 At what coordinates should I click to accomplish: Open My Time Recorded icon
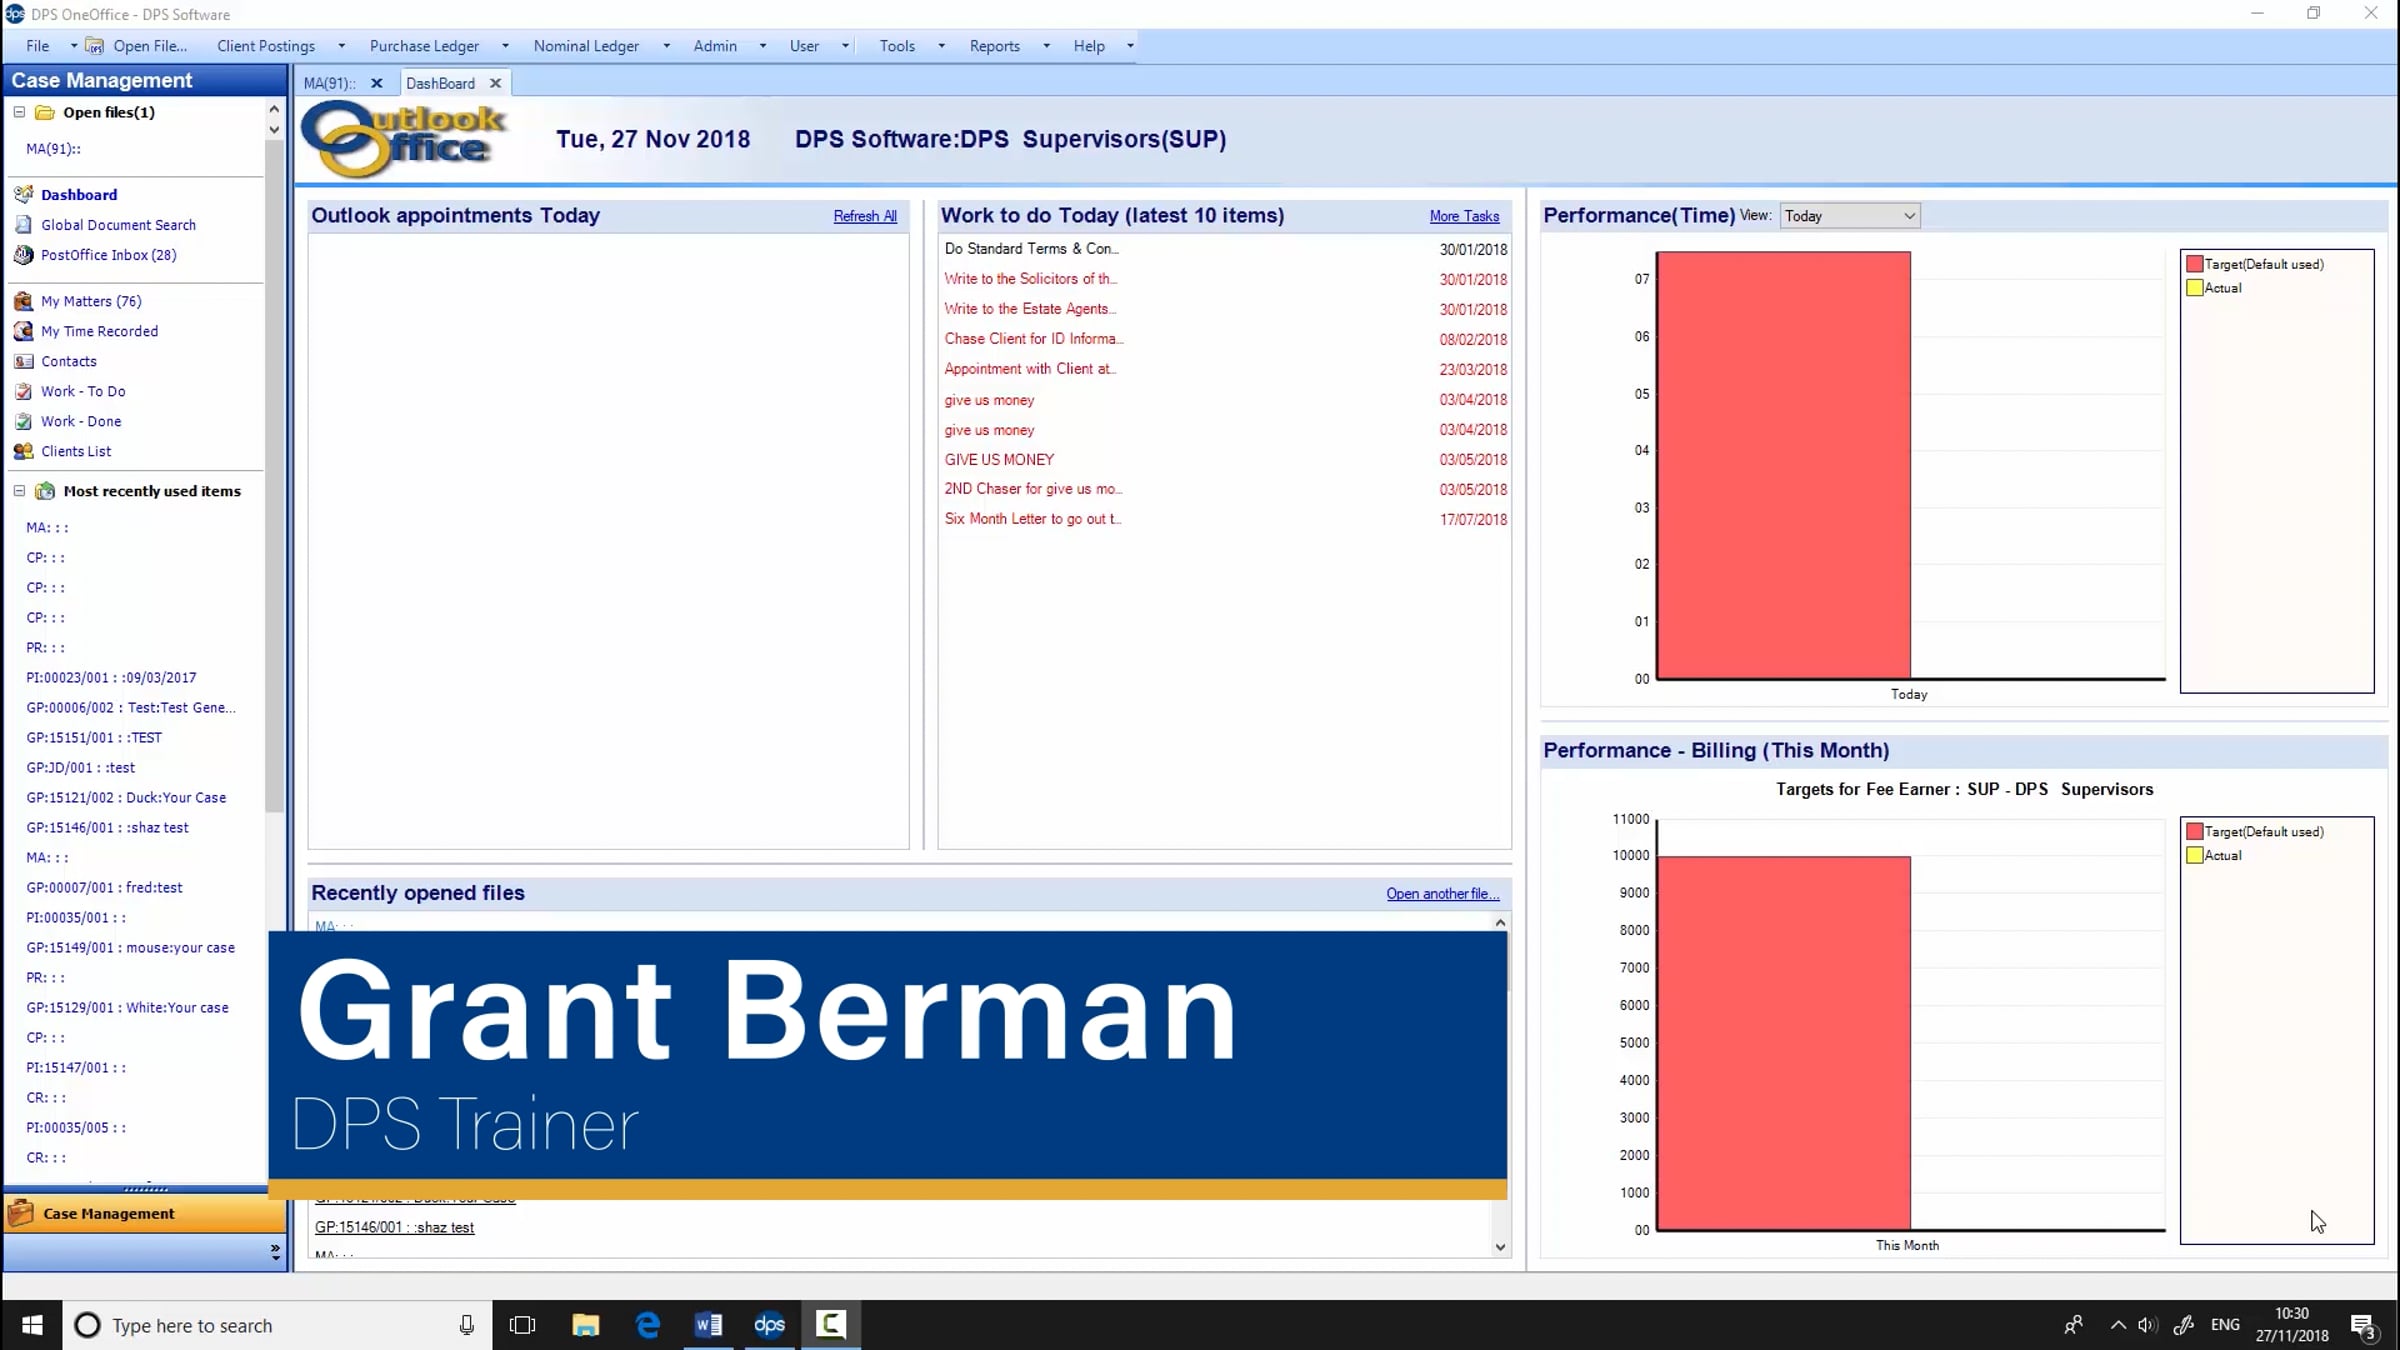point(23,330)
